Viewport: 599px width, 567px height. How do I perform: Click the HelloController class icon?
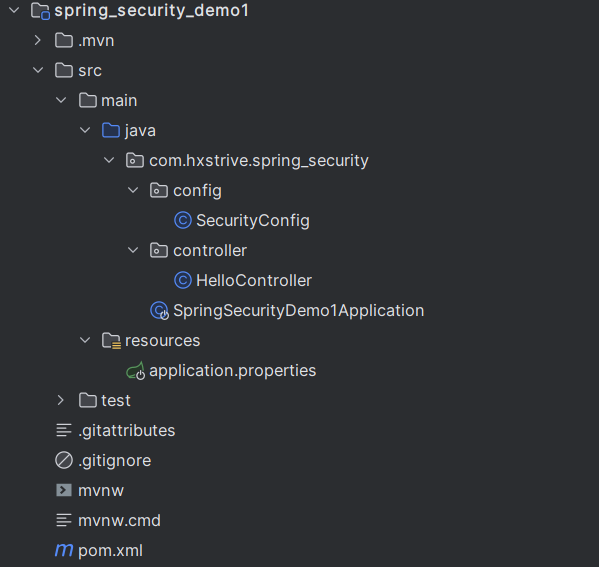pyautogui.click(x=183, y=280)
